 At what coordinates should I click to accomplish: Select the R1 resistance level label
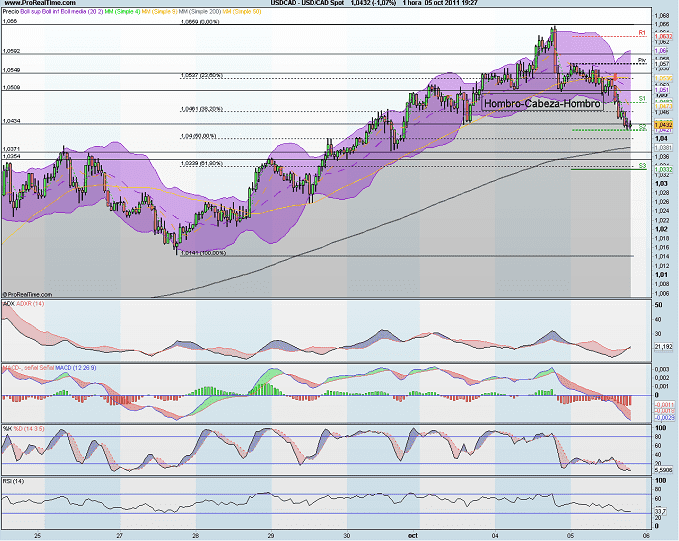tap(642, 32)
